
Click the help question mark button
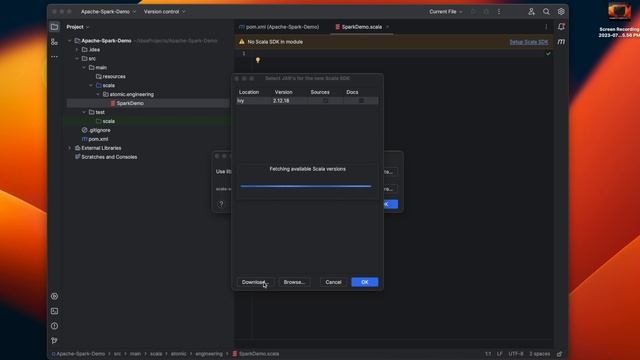[221, 204]
